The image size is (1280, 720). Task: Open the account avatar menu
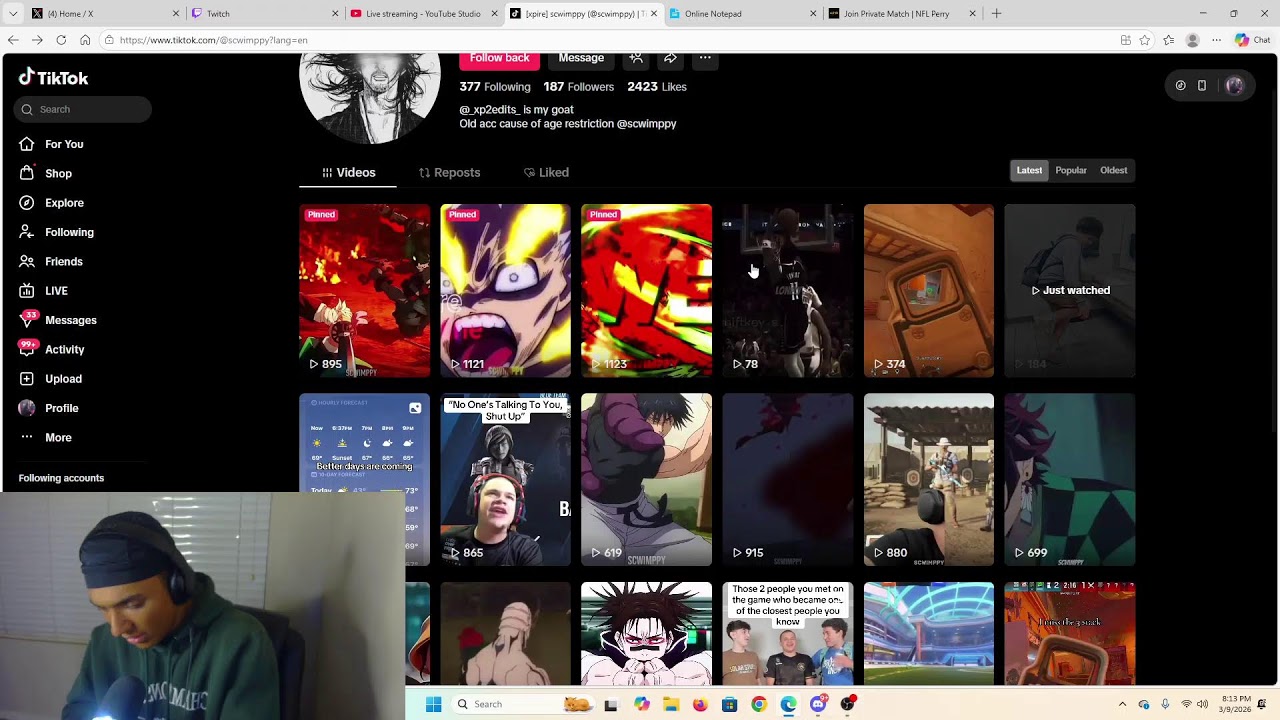pyautogui.click(x=1234, y=86)
